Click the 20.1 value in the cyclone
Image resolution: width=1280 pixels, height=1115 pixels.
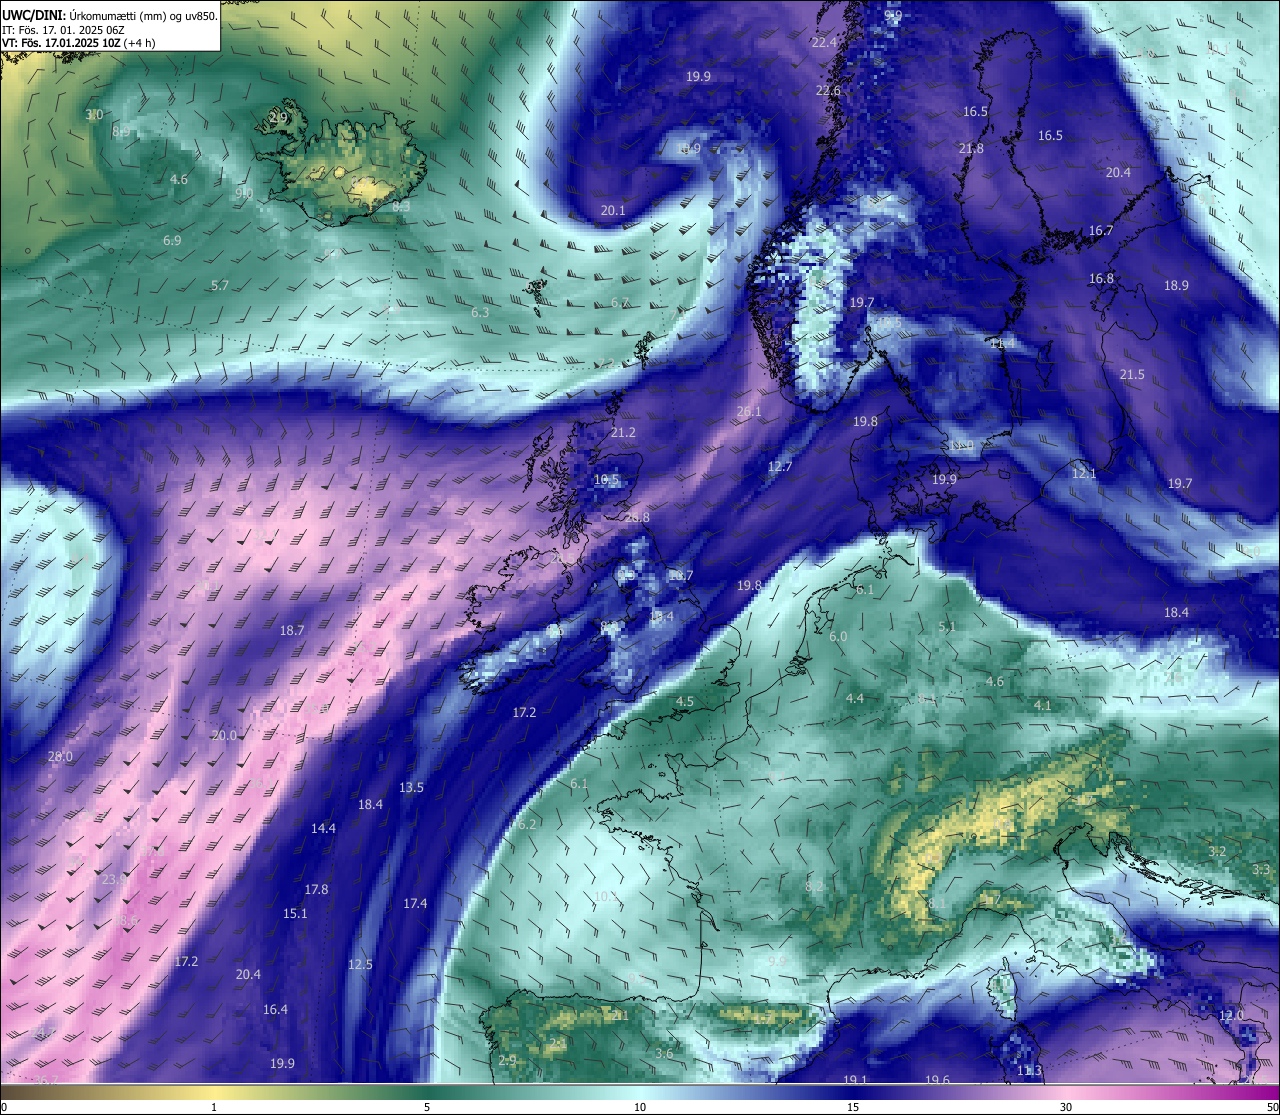613,210
